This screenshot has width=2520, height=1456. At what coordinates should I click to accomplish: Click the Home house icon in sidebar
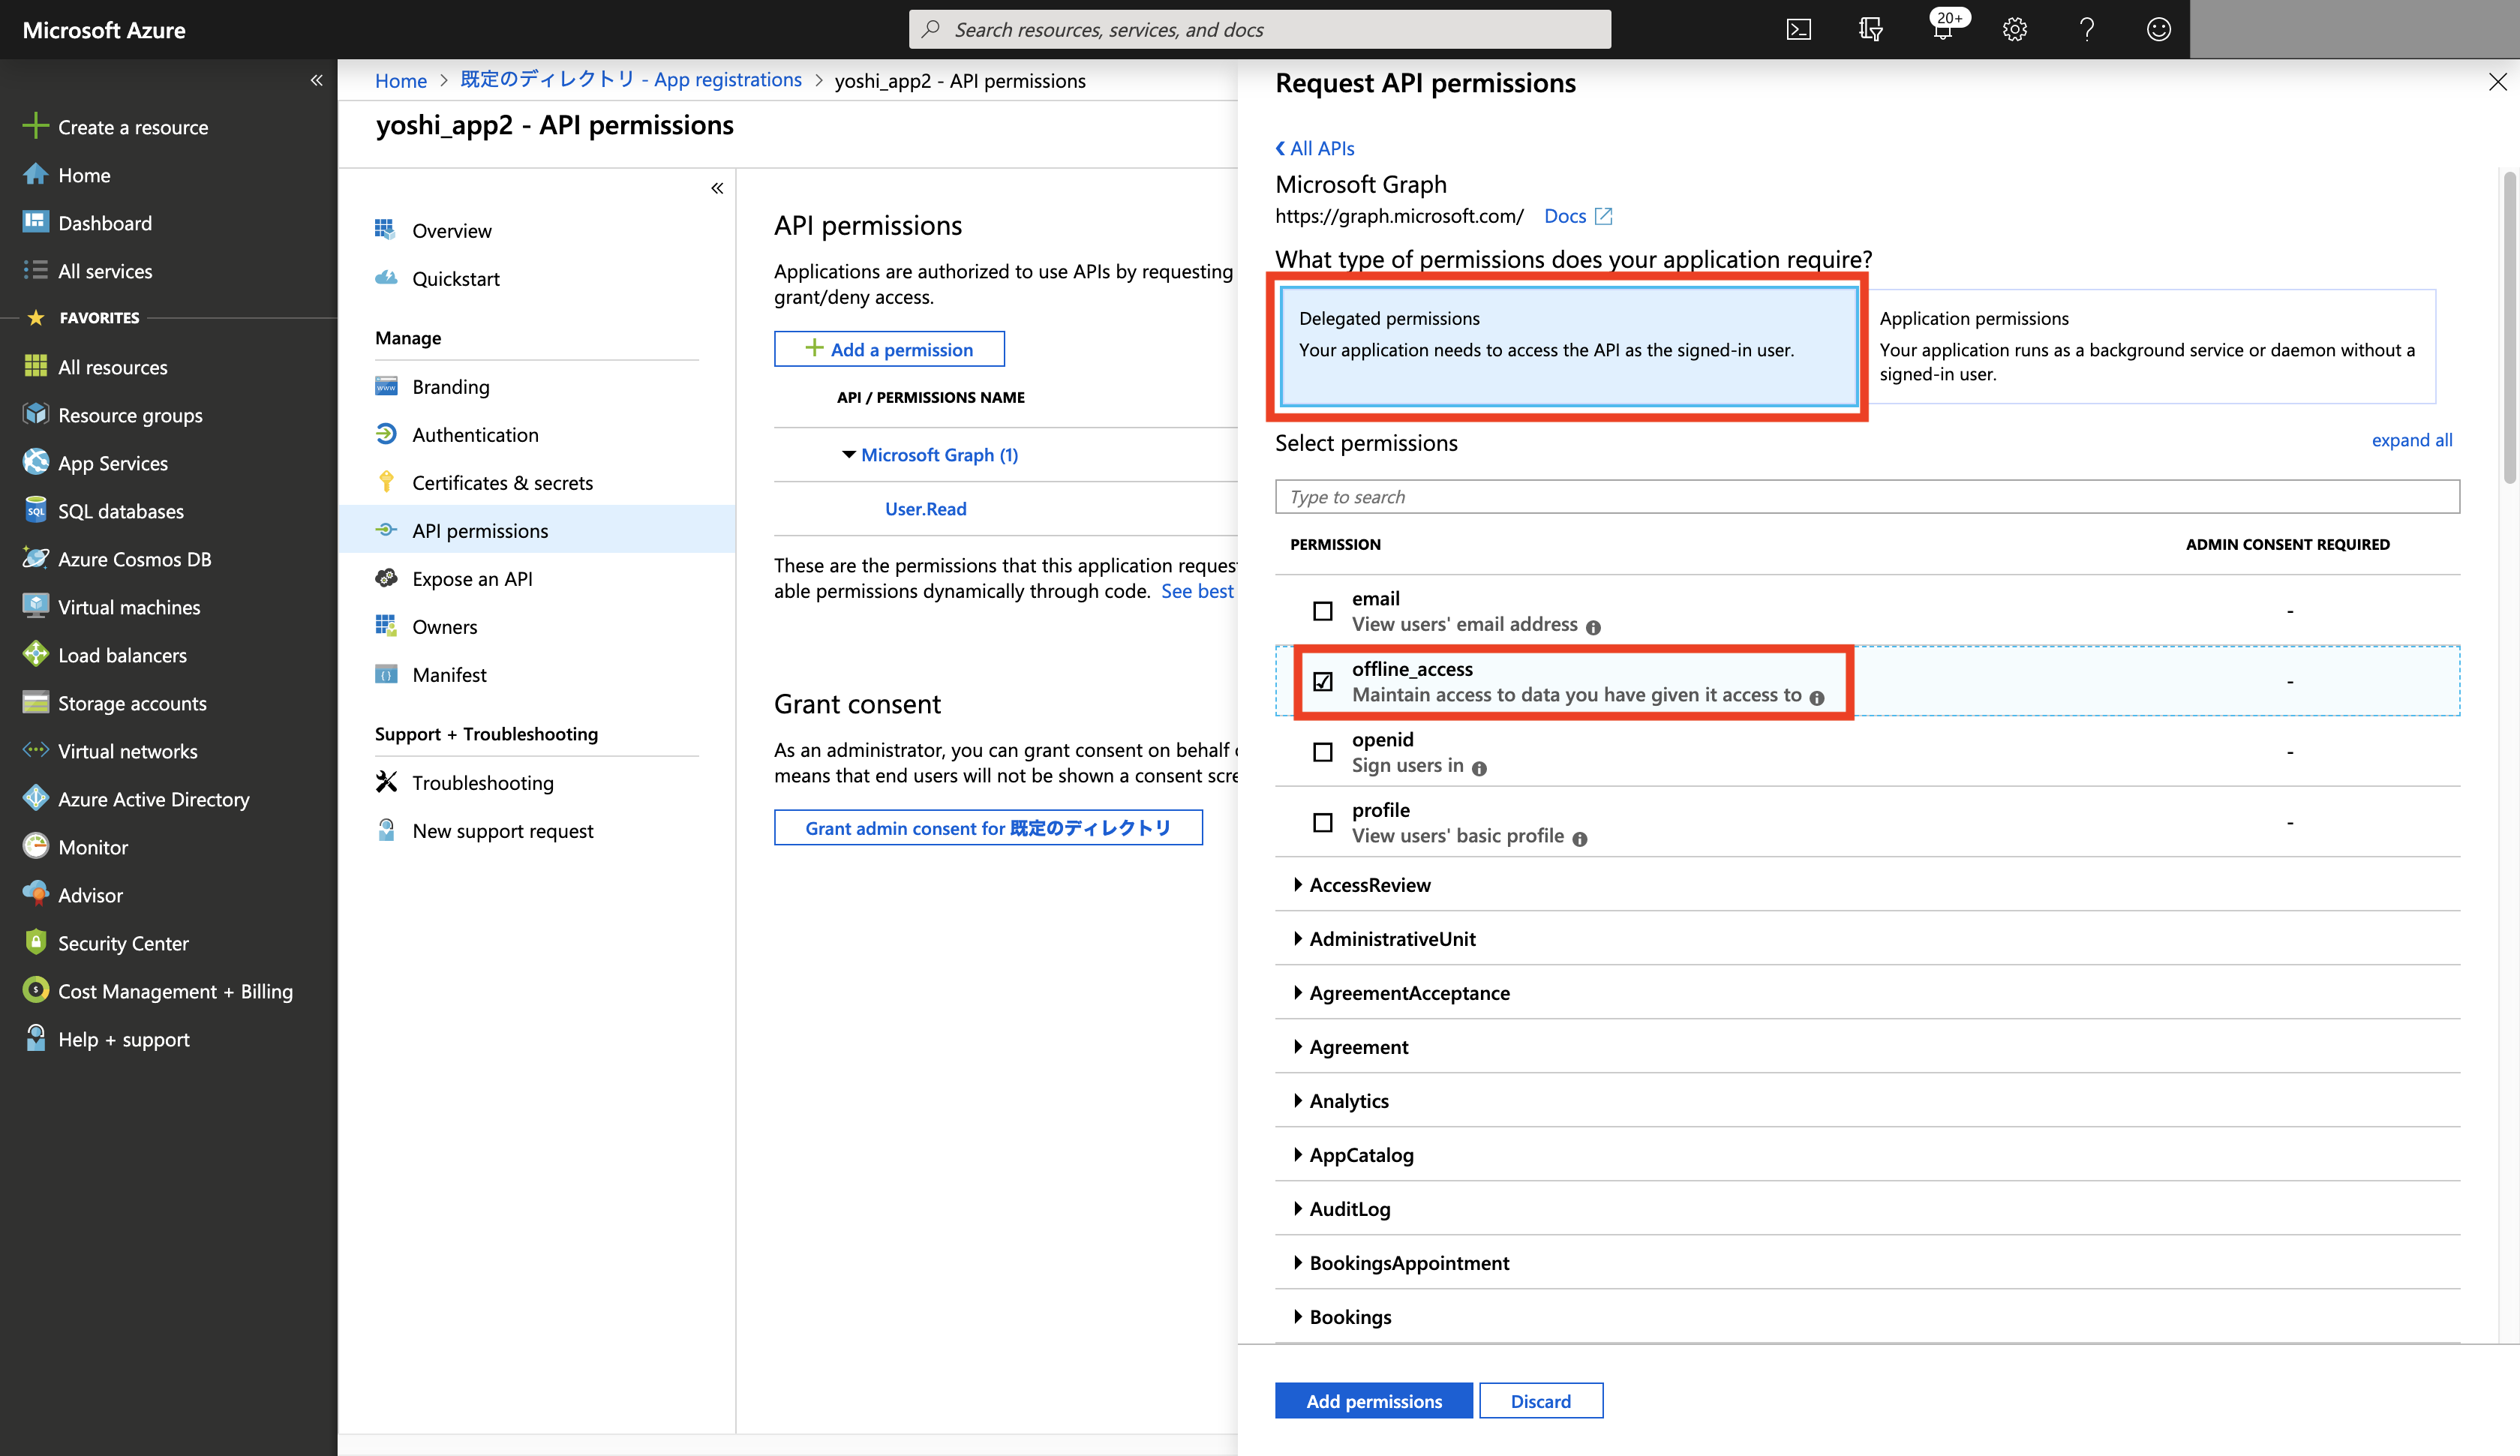(x=36, y=174)
